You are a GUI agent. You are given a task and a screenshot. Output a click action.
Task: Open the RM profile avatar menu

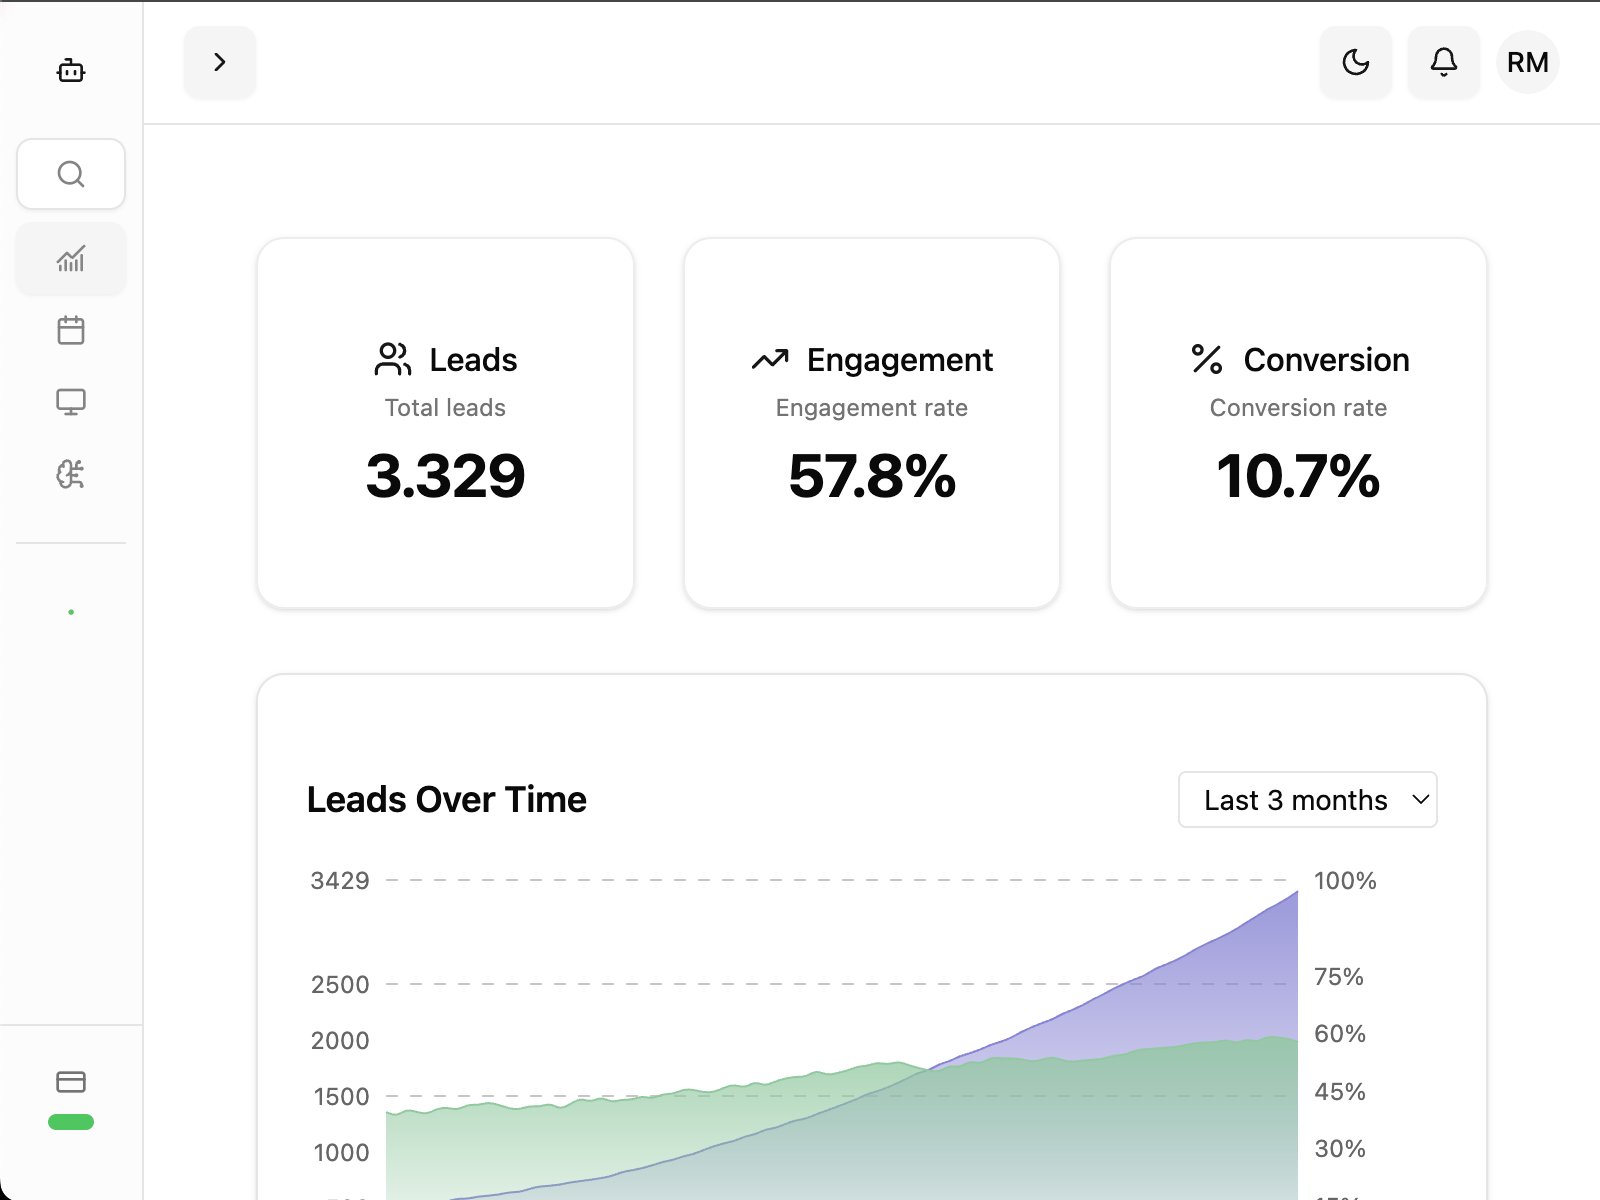coord(1527,62)
